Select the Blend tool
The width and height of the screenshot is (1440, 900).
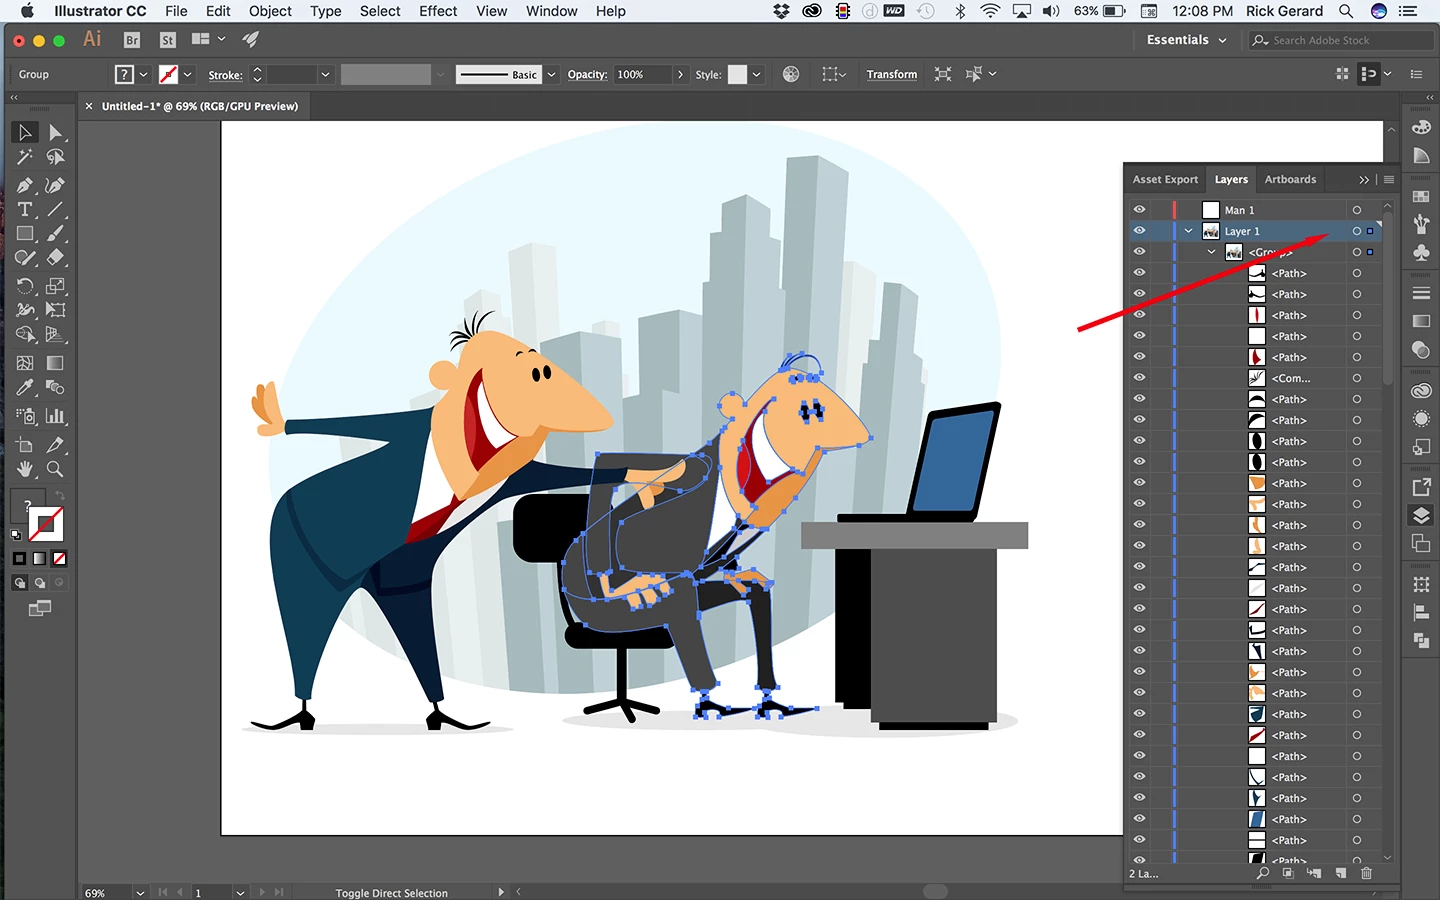(x=55, y=388)
